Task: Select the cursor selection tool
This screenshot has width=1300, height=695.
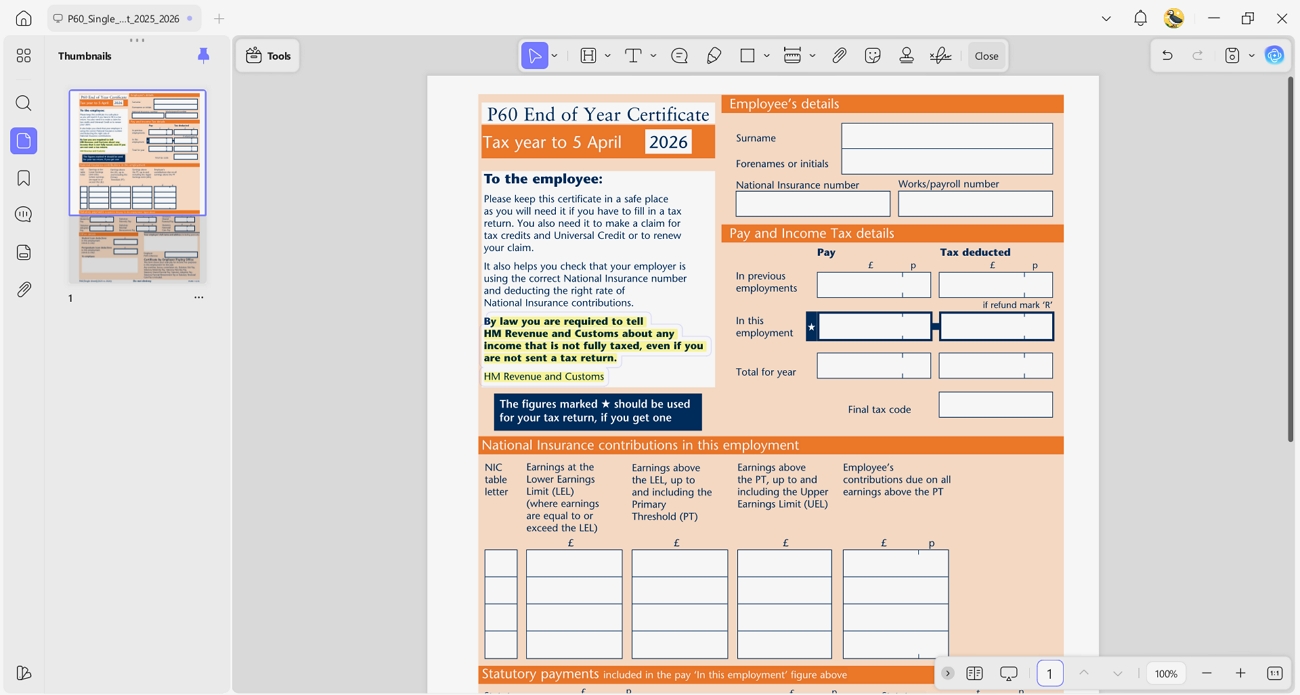Action: pyautogui.click(x=535, y=56)
